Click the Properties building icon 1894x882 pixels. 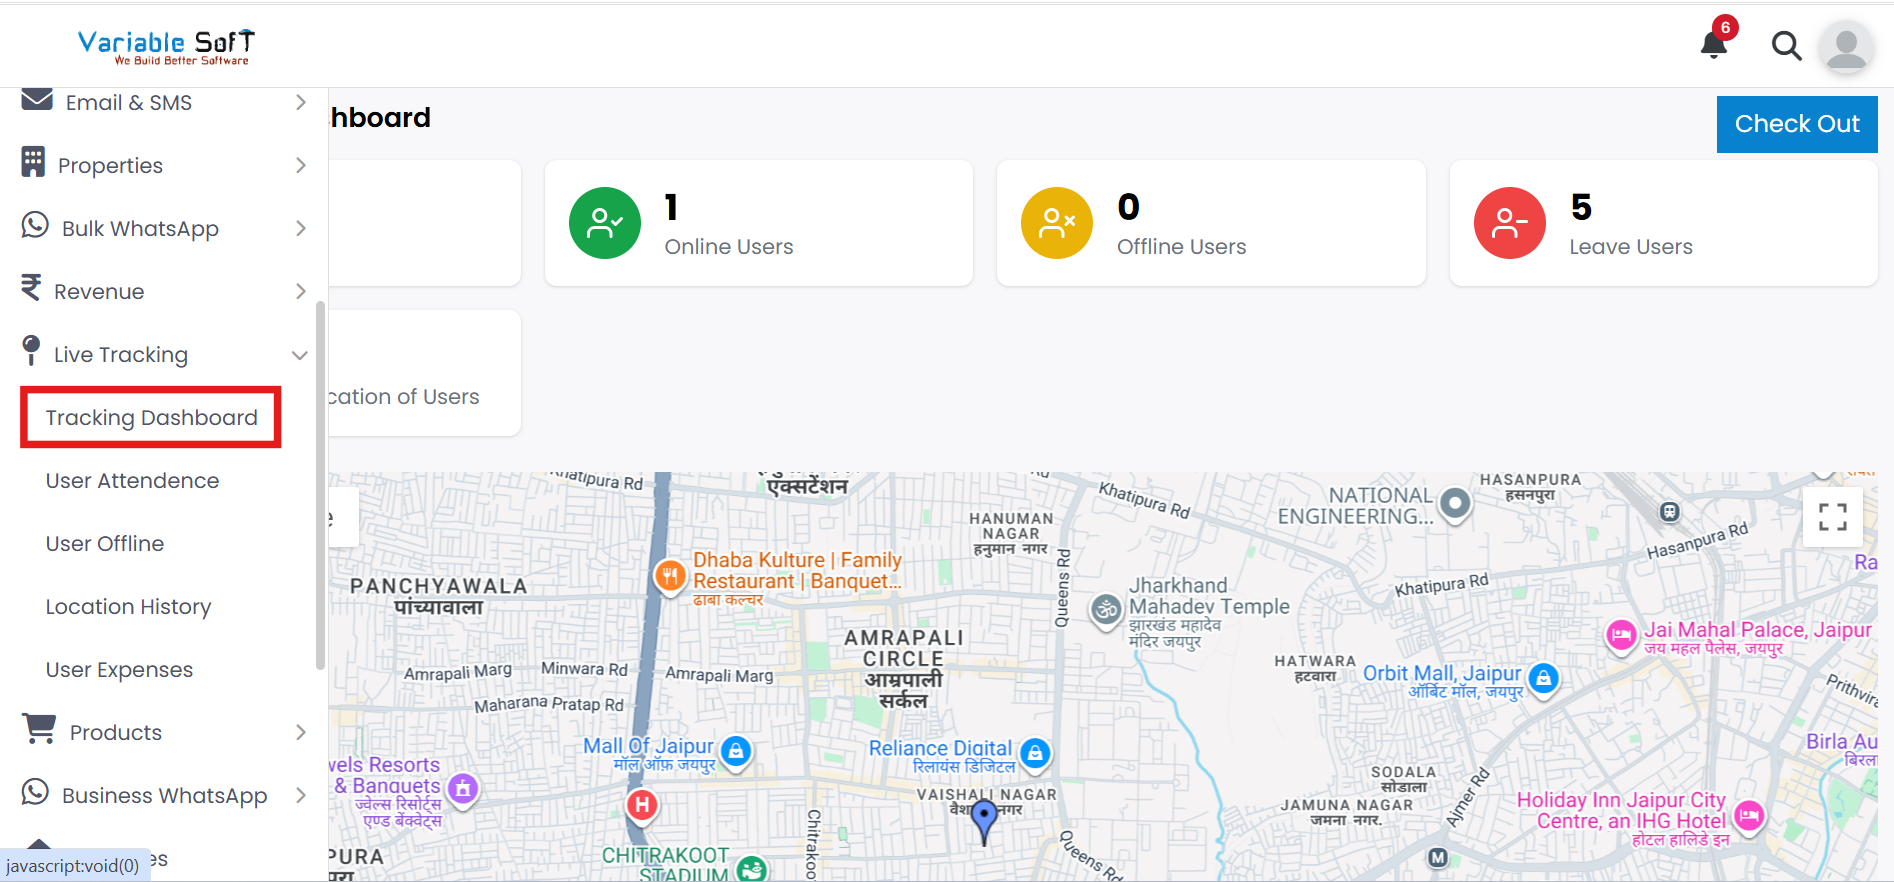(x=33, y=162)
